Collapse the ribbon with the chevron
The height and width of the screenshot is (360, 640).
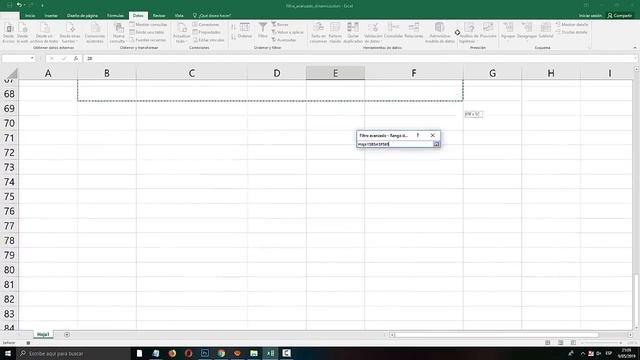pyautogui.click(x=635, y=48)
